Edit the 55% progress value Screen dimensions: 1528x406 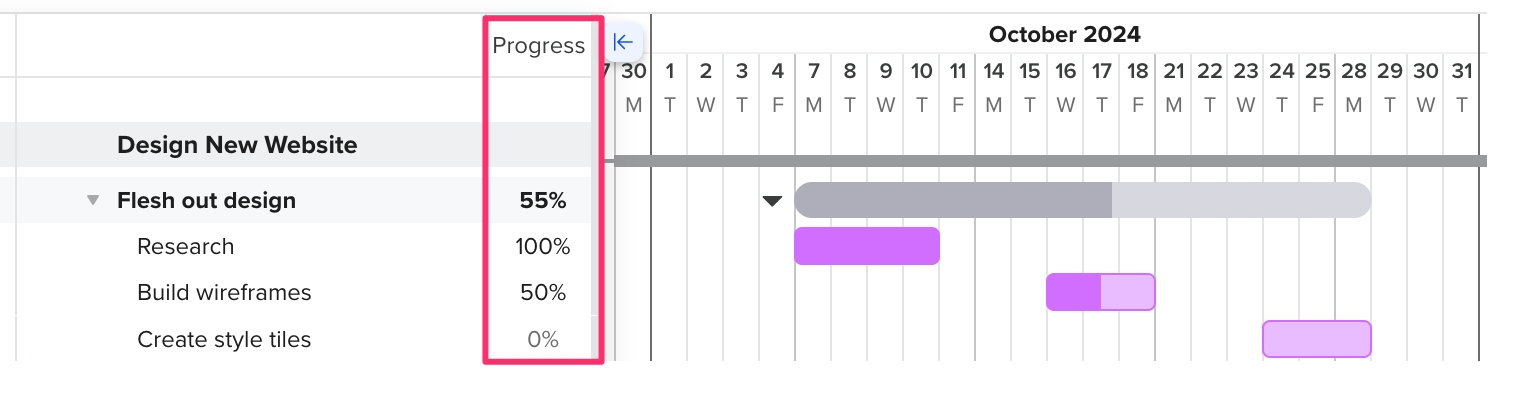click(x=543, y=200)
